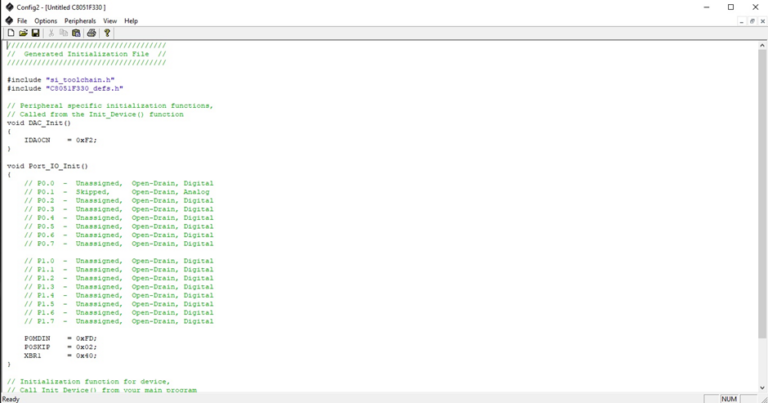Image resolution: width=768 pixels, height=403 pixels.
Task: Close the inner document window
Action: tap(761, 20)
